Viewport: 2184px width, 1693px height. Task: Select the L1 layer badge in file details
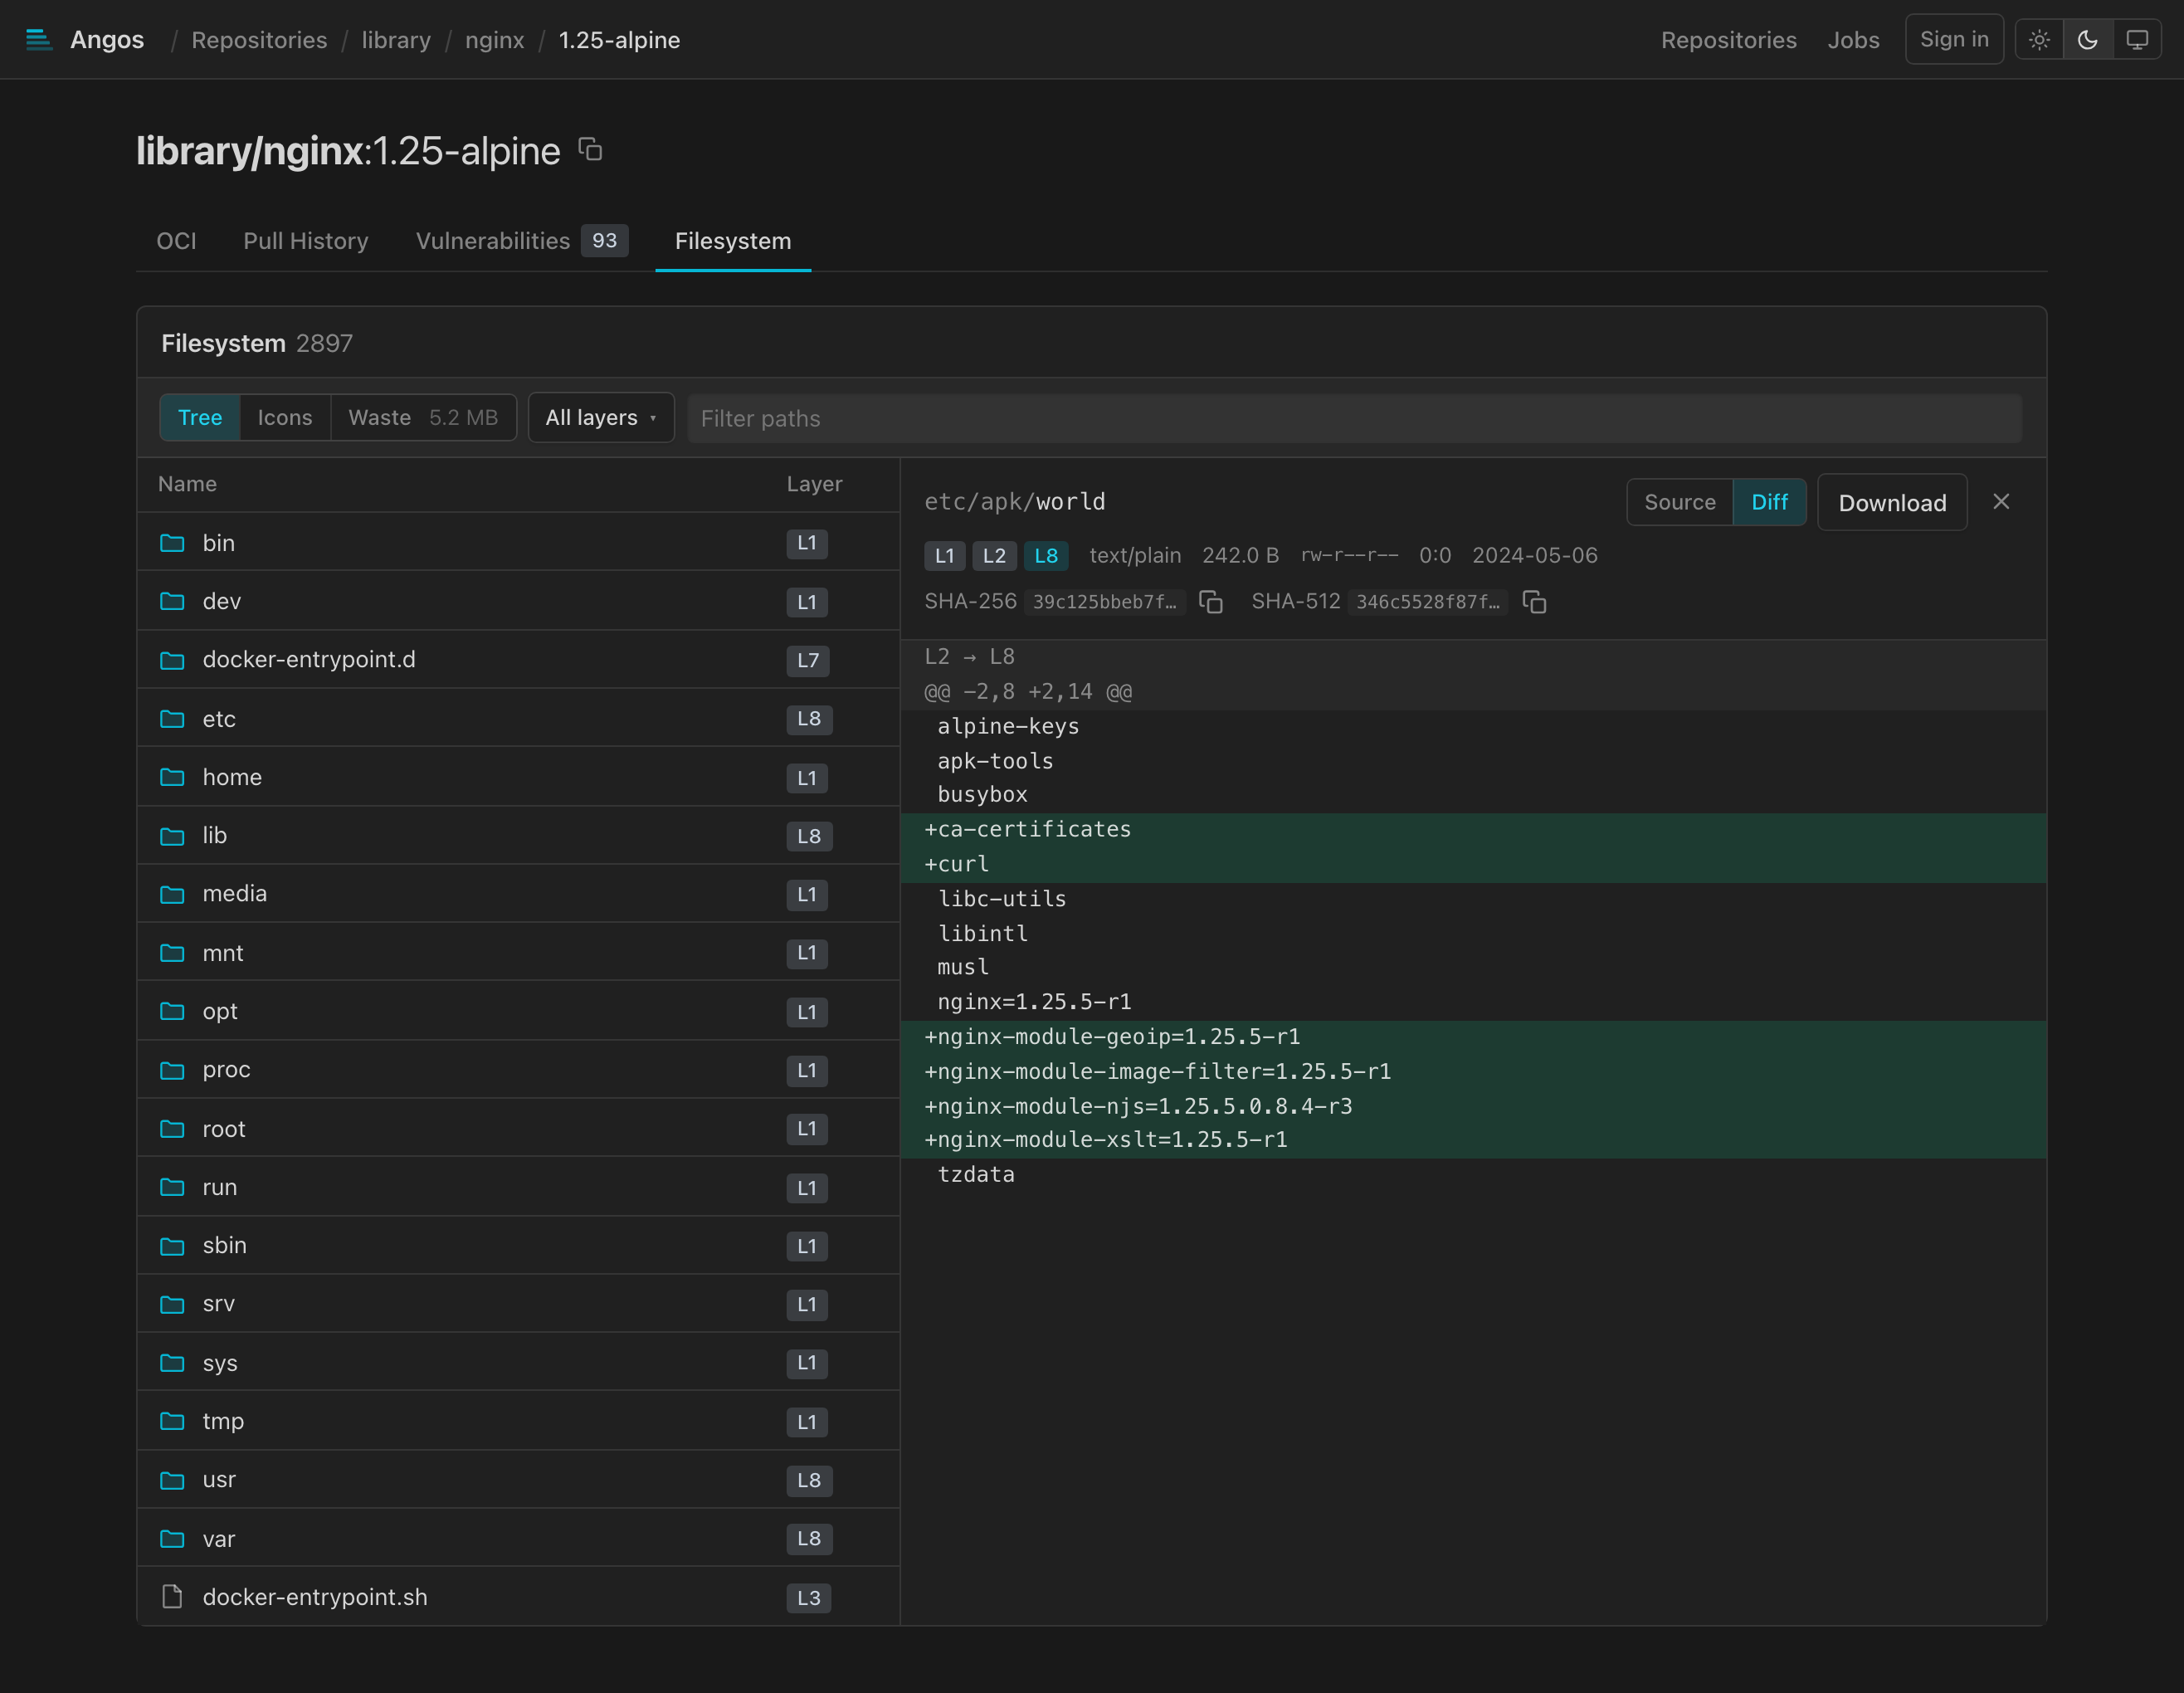click(x=944, y=556)
